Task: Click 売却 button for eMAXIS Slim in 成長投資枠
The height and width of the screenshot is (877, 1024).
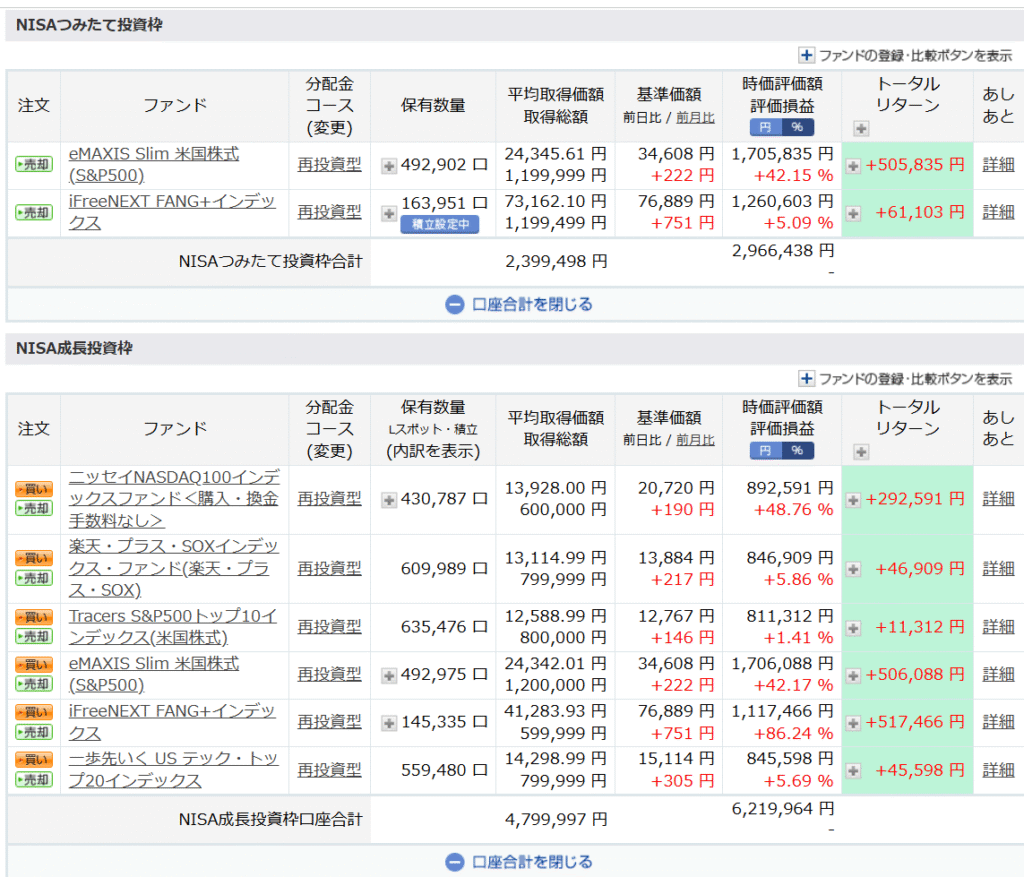Action: (x=34, y=684)
